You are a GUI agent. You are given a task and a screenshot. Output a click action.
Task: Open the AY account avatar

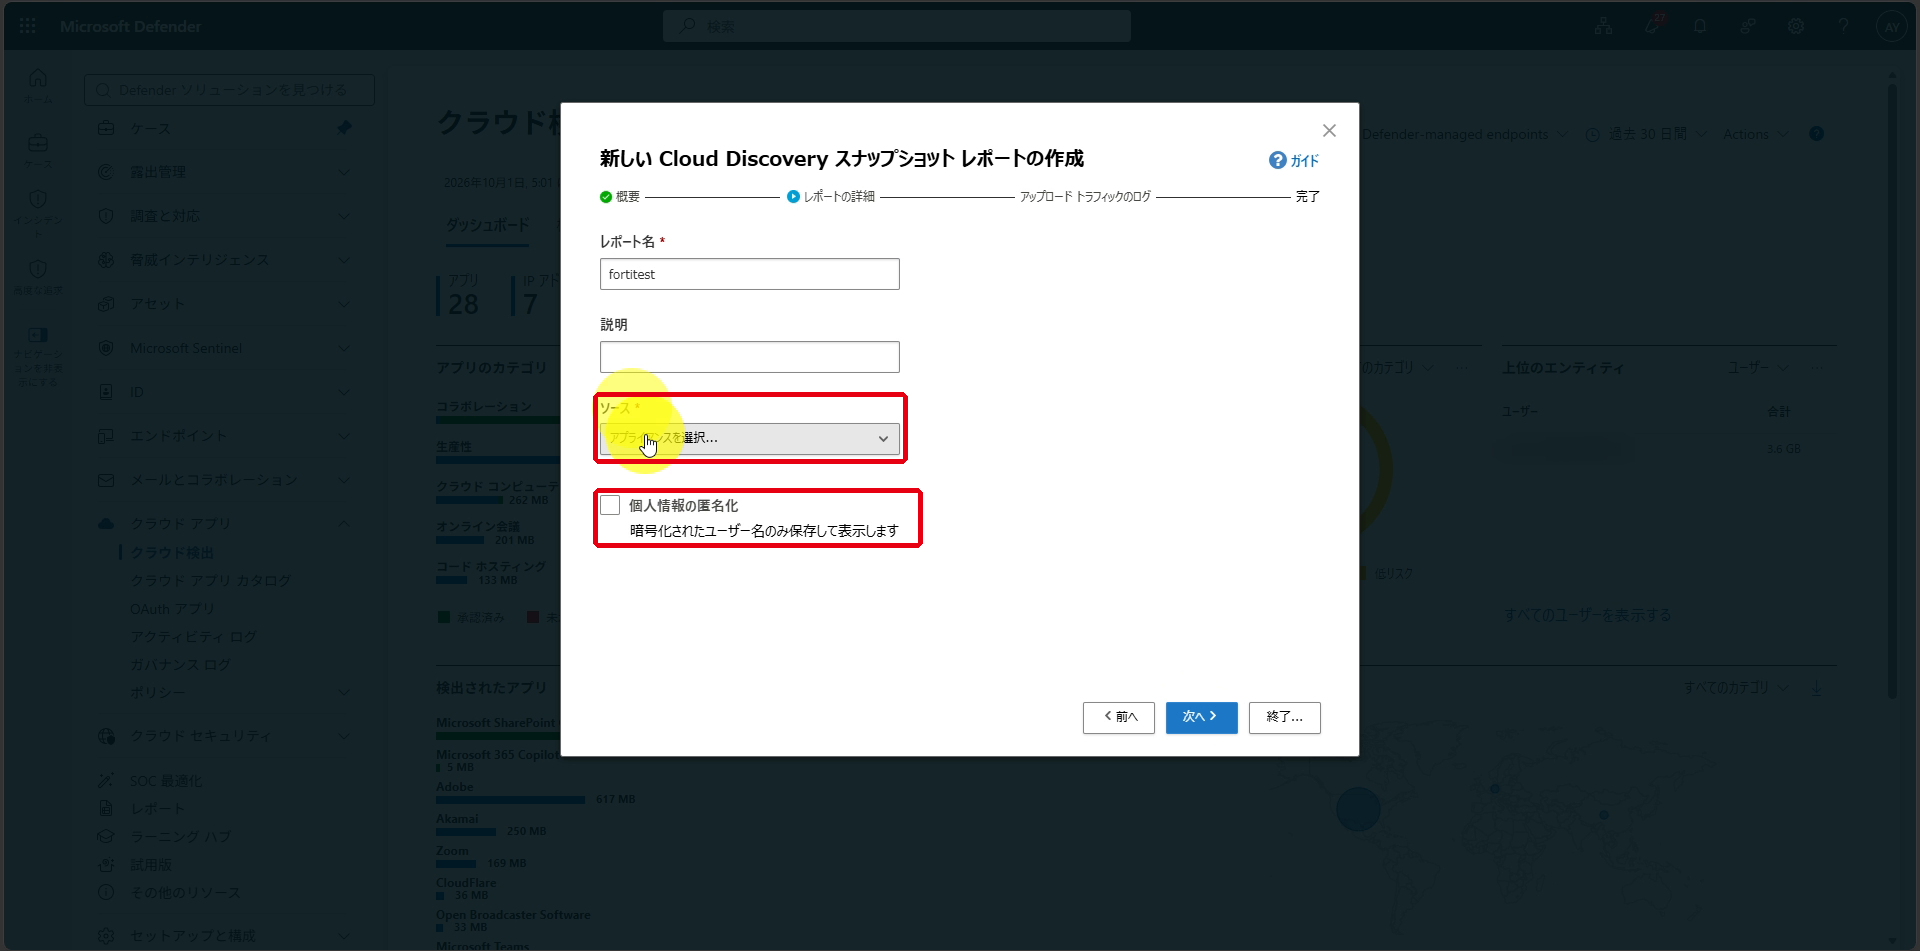[x=1891, y=27]
